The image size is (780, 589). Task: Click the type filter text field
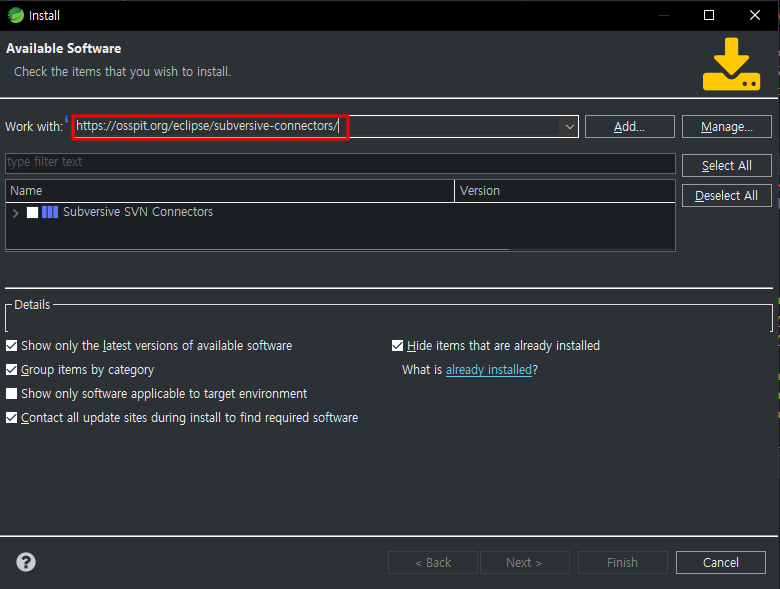pos(340,163)
